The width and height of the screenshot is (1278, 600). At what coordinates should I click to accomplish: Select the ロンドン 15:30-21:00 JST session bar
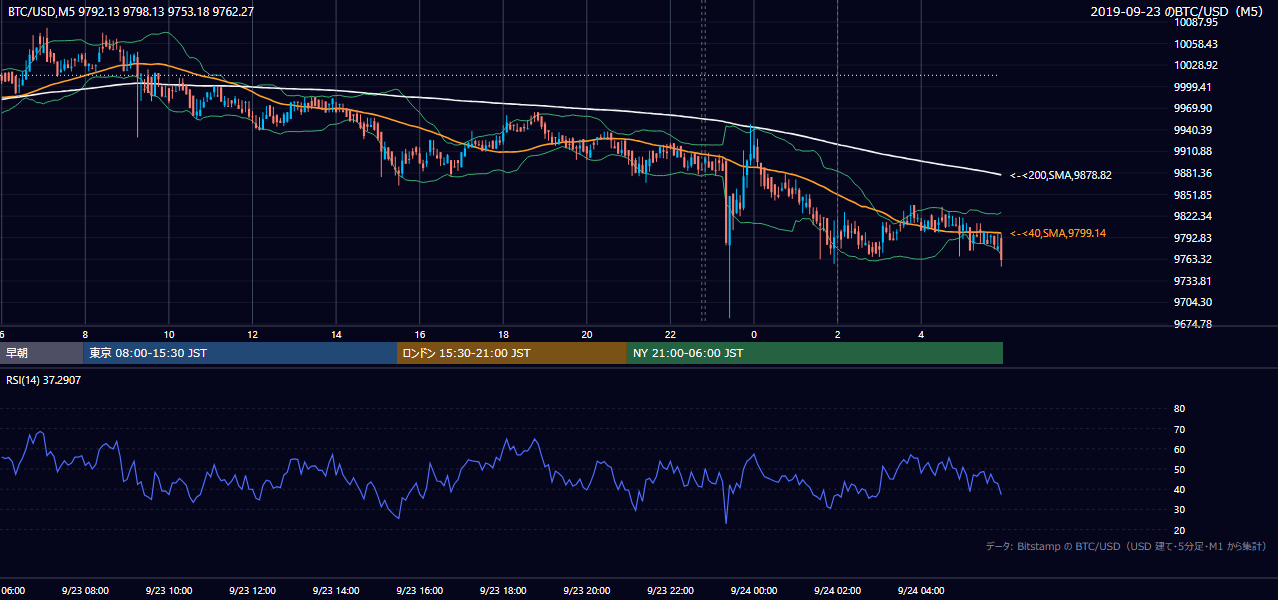pos(512,353)
